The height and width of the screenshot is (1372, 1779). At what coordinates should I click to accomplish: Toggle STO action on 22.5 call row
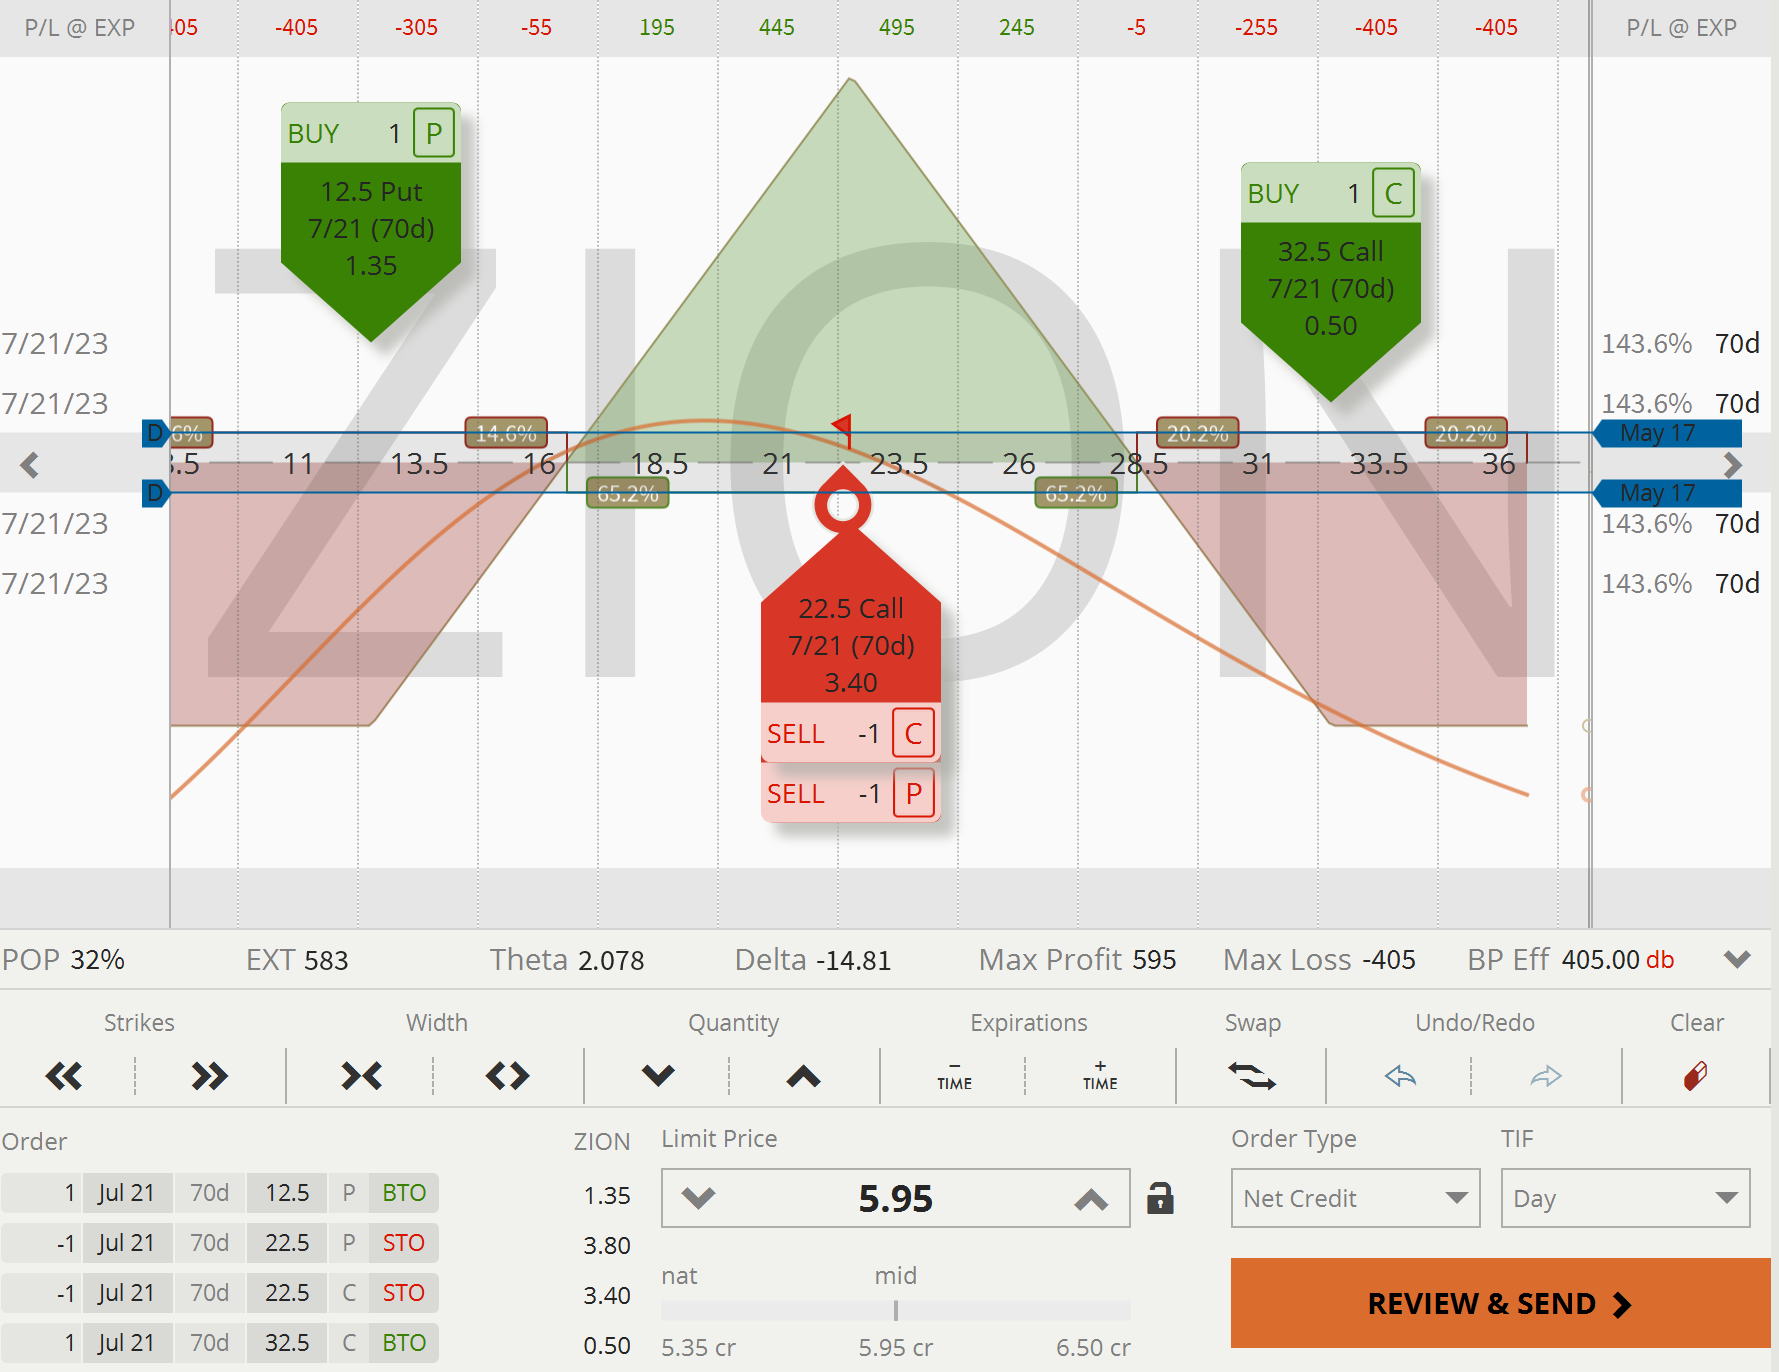pos(404,1293)
